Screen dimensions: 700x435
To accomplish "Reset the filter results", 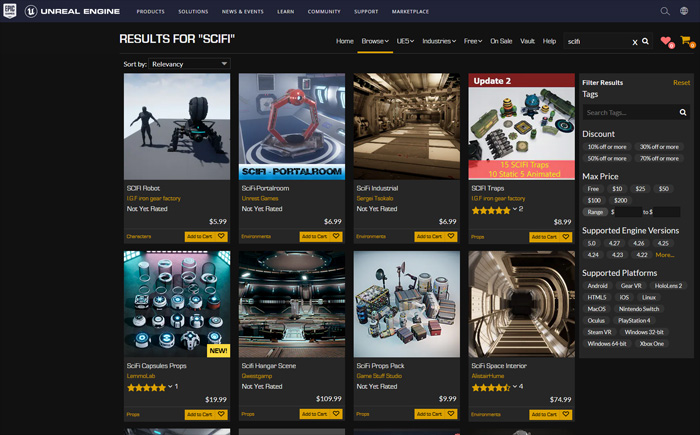I will (x=681, y=83).
